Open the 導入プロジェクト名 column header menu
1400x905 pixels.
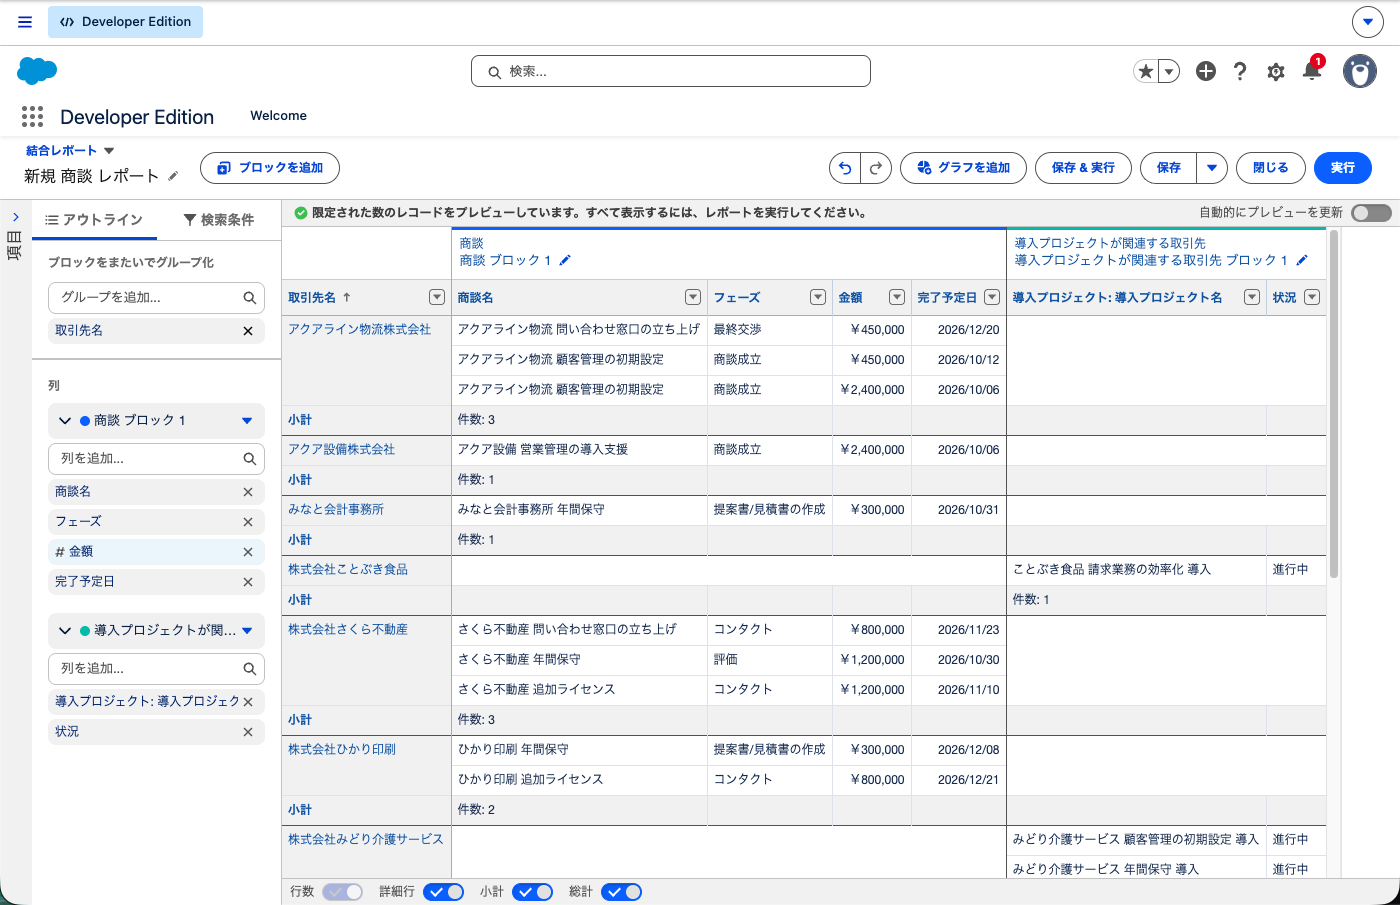pos(1252,297)
